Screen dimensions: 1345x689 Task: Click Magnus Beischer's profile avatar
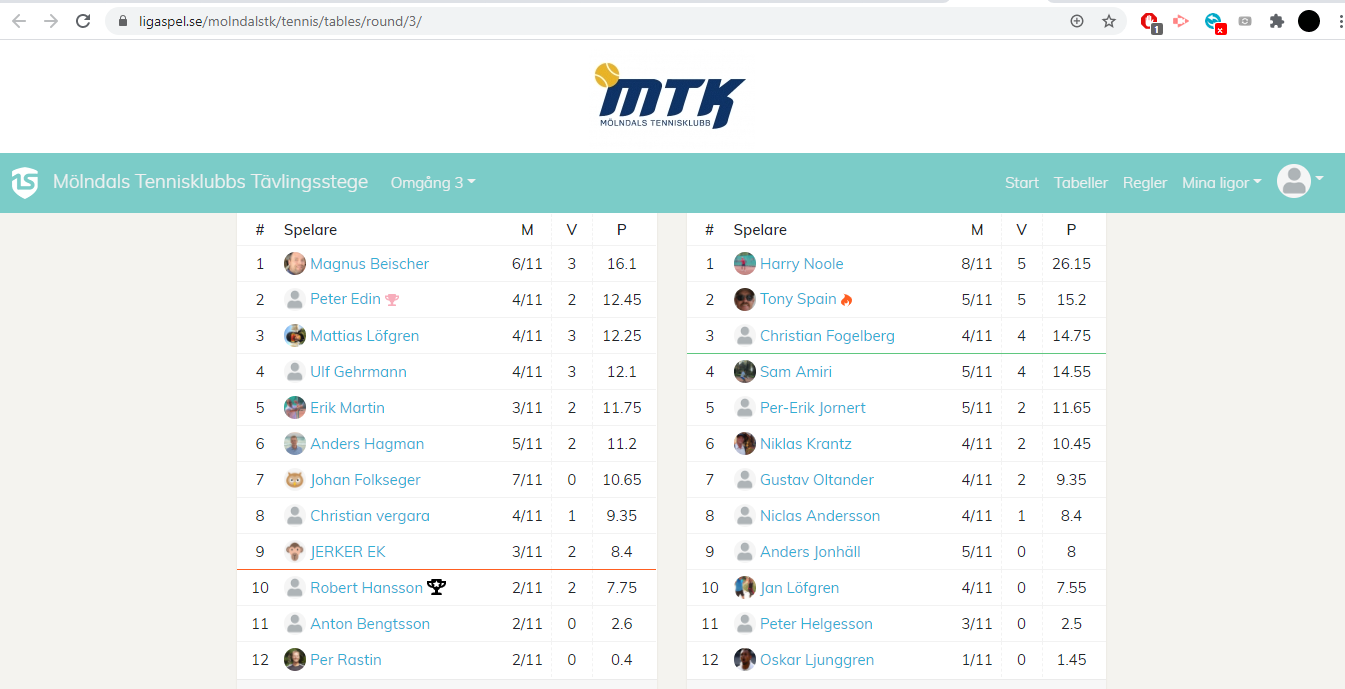click(x=294, y=264)
